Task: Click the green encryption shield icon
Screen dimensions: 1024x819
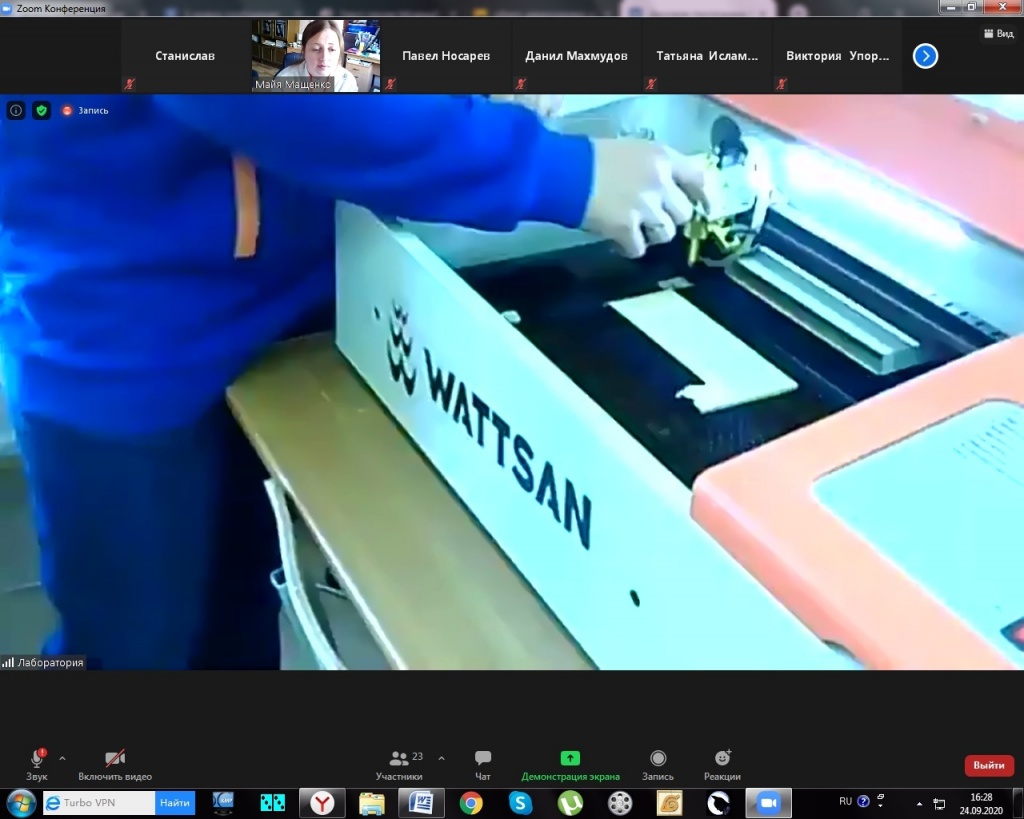Action: pyautogui.click(x=41, y=110)
